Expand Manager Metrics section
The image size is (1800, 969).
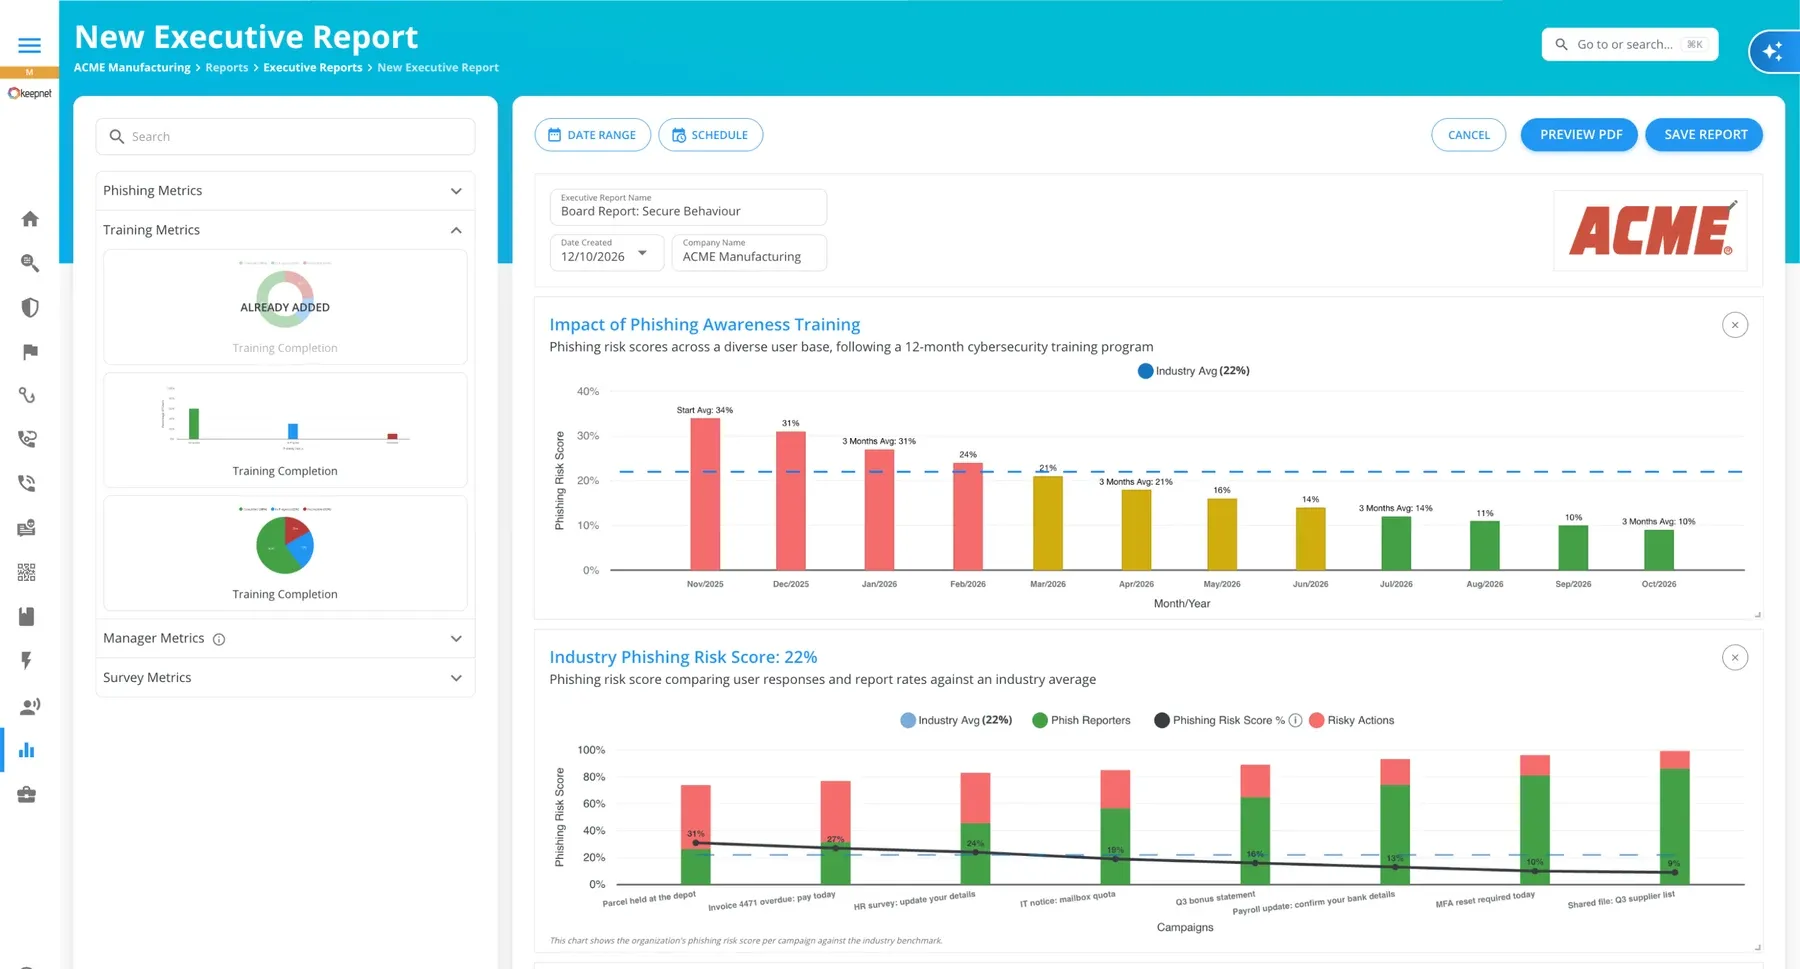coord(285,638)
